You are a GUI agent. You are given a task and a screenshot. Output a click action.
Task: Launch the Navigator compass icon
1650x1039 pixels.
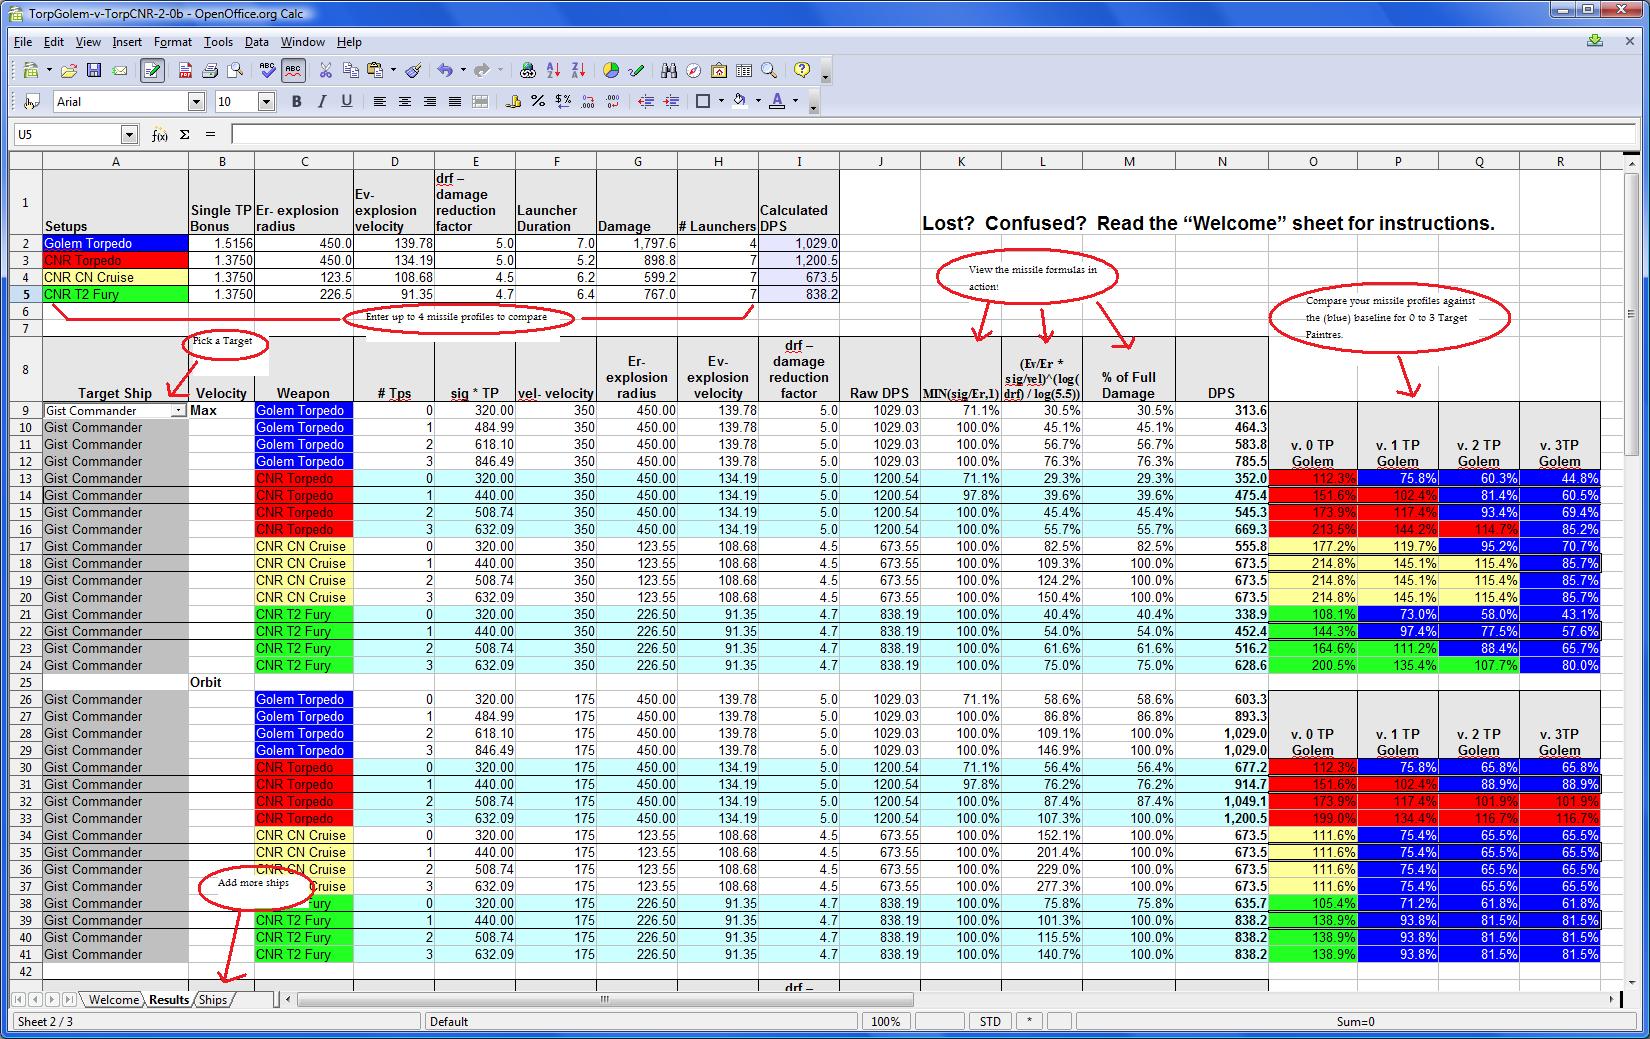pos(694,71)
